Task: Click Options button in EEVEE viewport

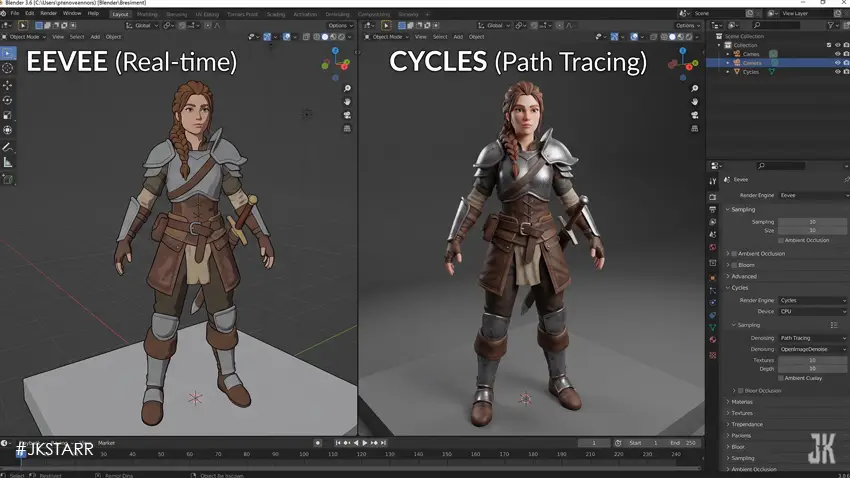Action: 340,25
